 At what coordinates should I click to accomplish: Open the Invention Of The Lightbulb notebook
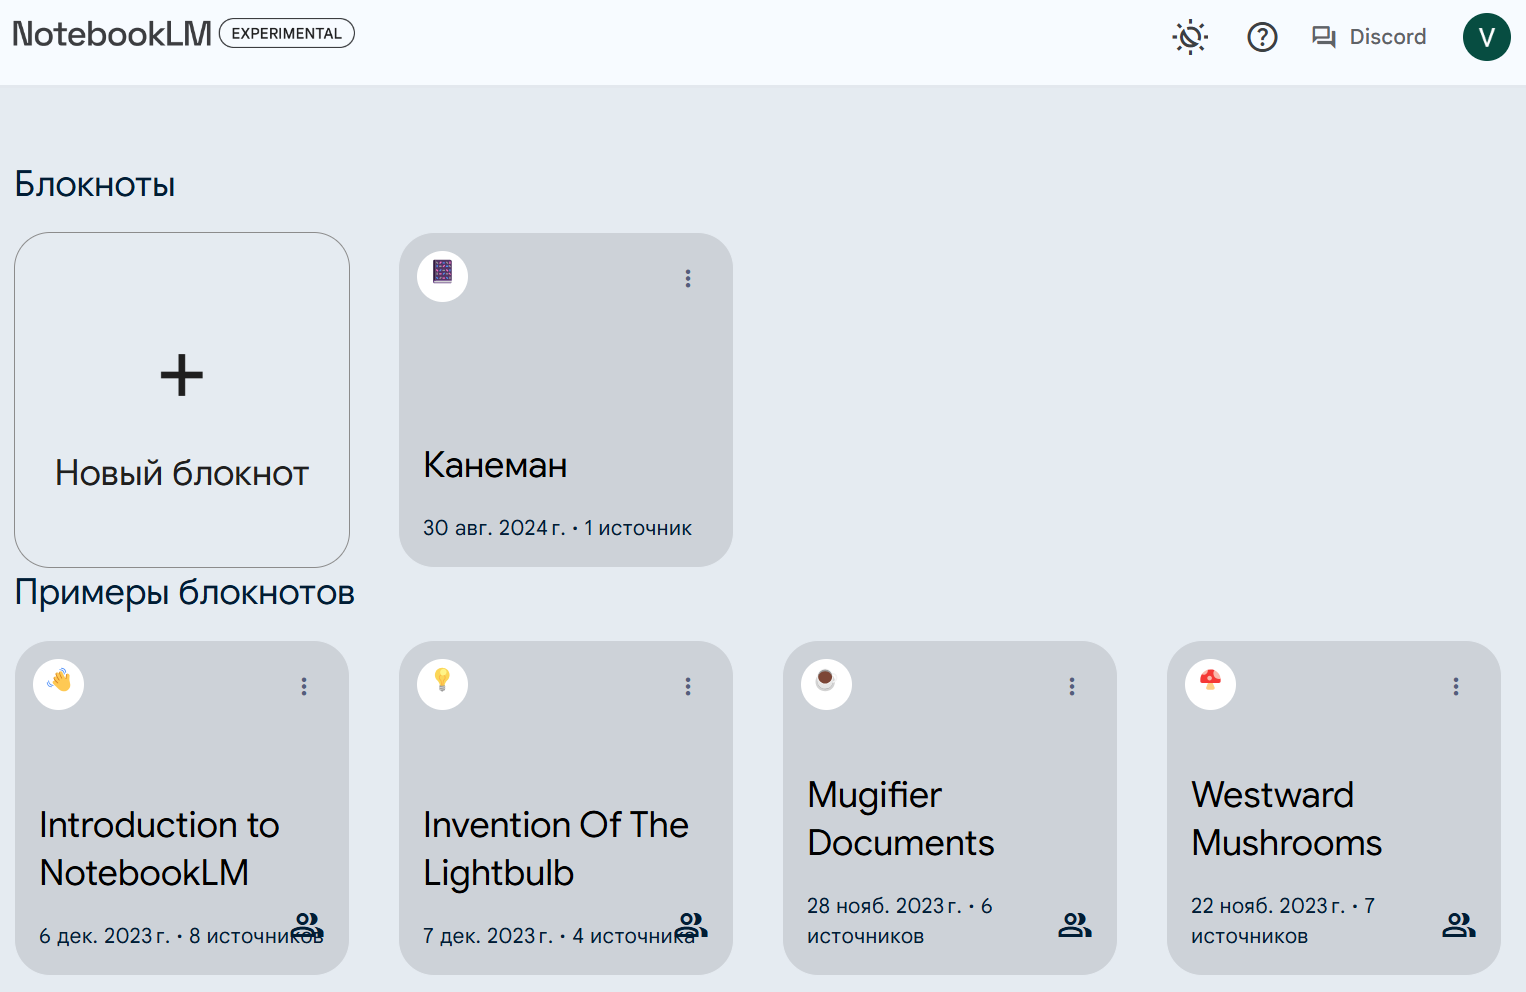click(x=556, y=848)
